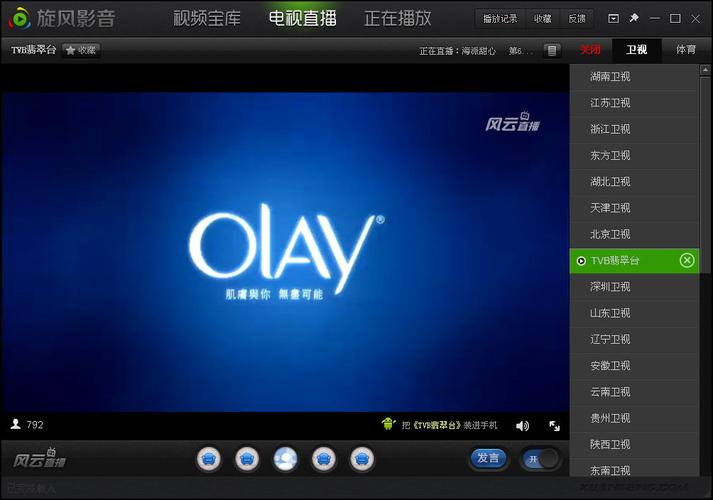Image resolution: width=713 pixels, height=500 pixels.
Task: Take the leftmost blue sofa seat
Action: click(209, 459)
